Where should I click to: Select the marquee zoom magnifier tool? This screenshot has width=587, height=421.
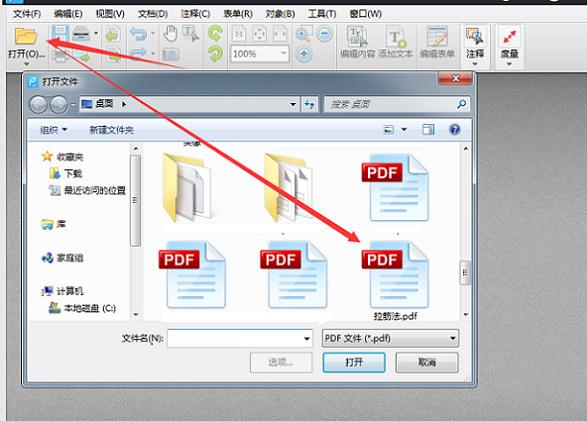[x=304, y=34]
